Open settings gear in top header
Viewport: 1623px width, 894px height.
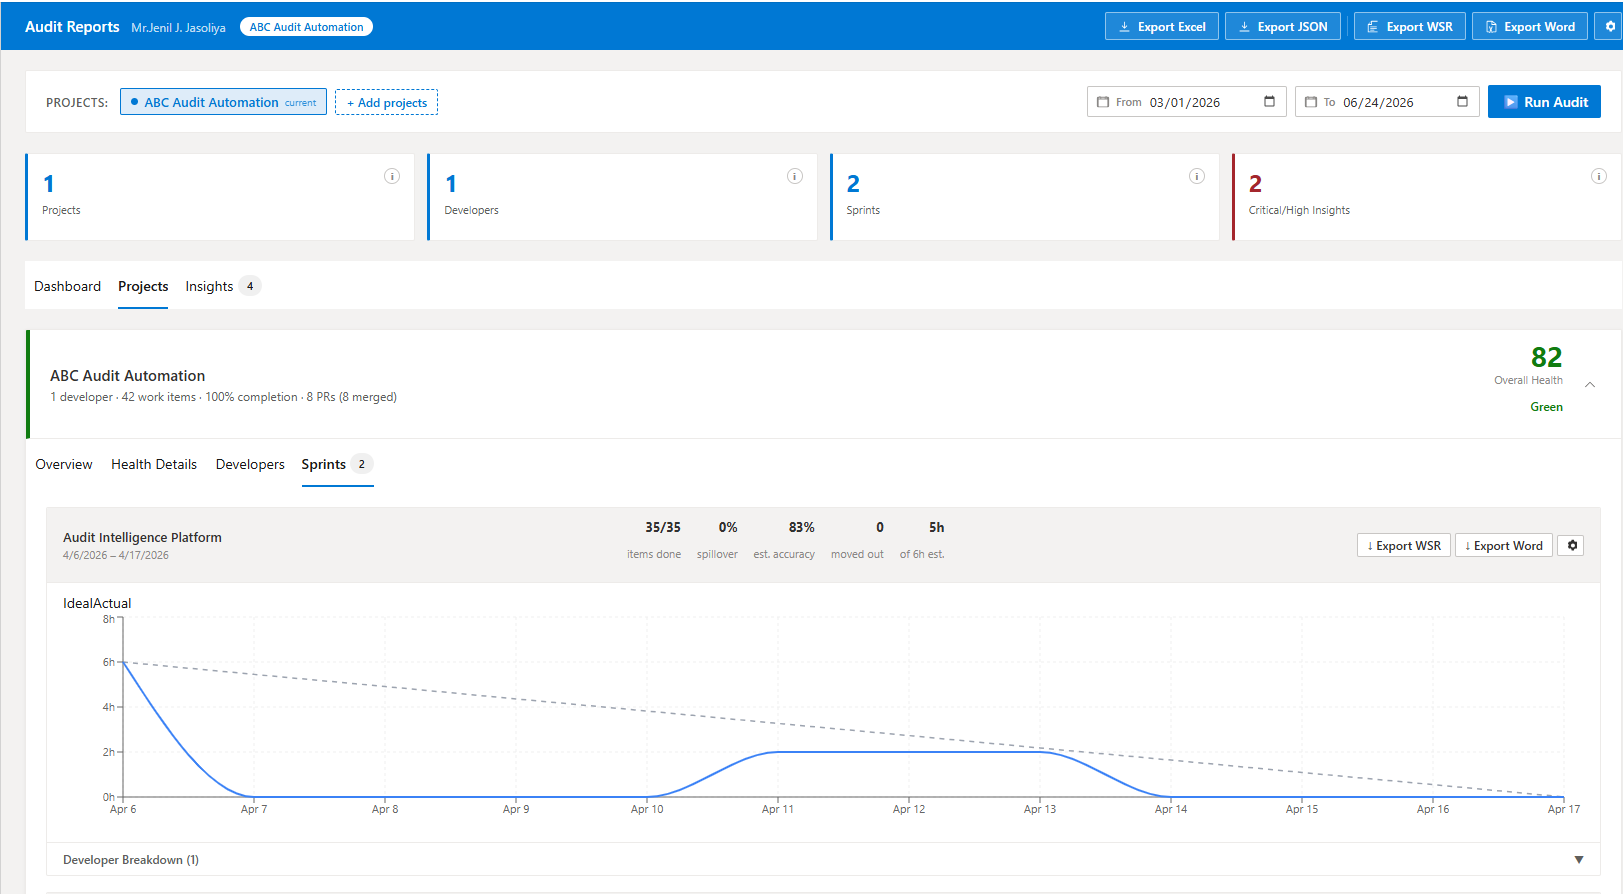coord(1610,27)
